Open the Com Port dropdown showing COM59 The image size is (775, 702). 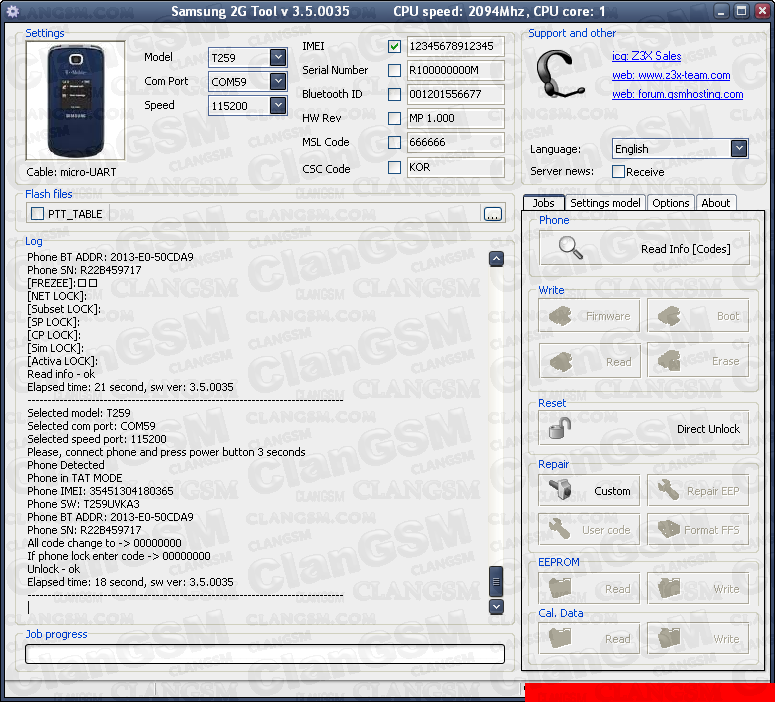278,81
